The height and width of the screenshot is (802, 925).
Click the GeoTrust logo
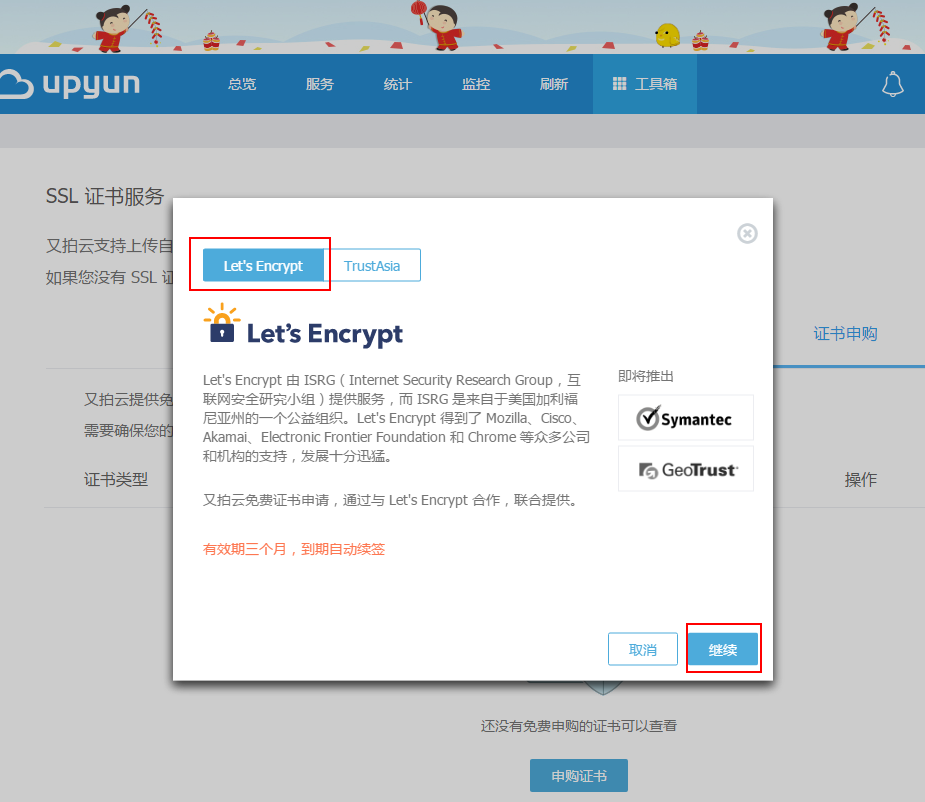point(686,469)
